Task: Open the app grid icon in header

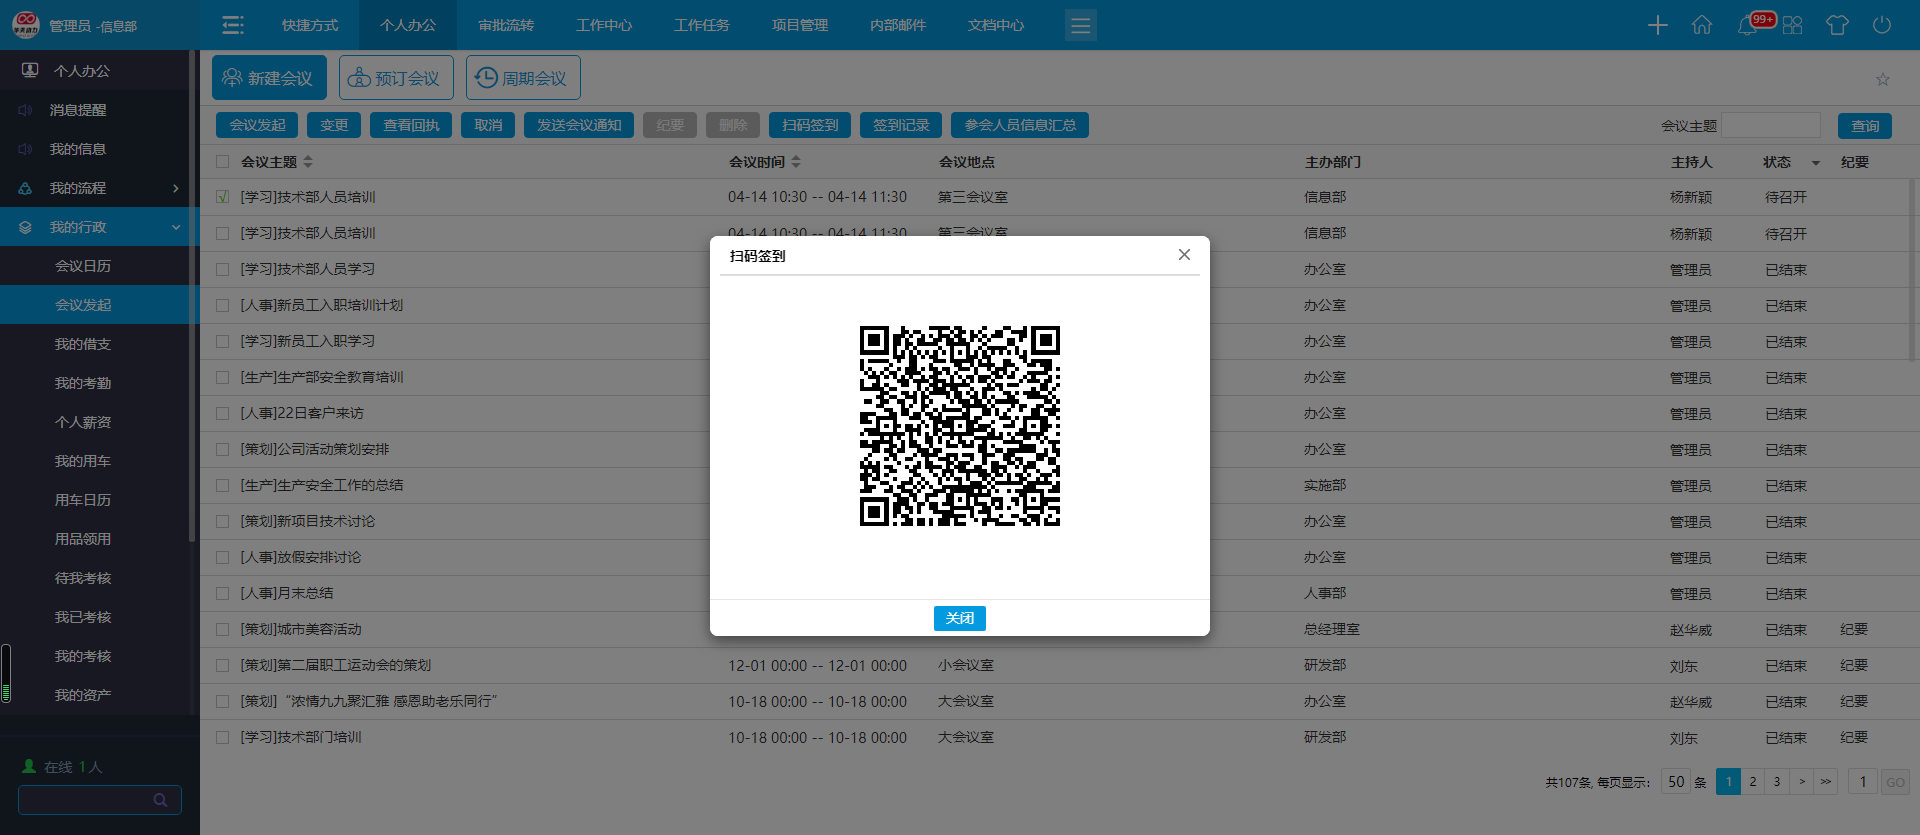Action: pyautogui.click(x=1792, y=25)
